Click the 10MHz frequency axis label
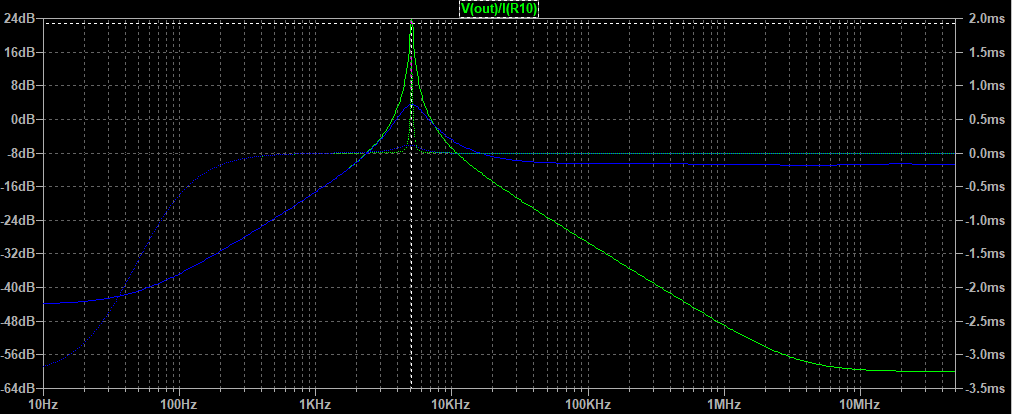The width and height of the screenshot is (1012, 414). [860, 405]
